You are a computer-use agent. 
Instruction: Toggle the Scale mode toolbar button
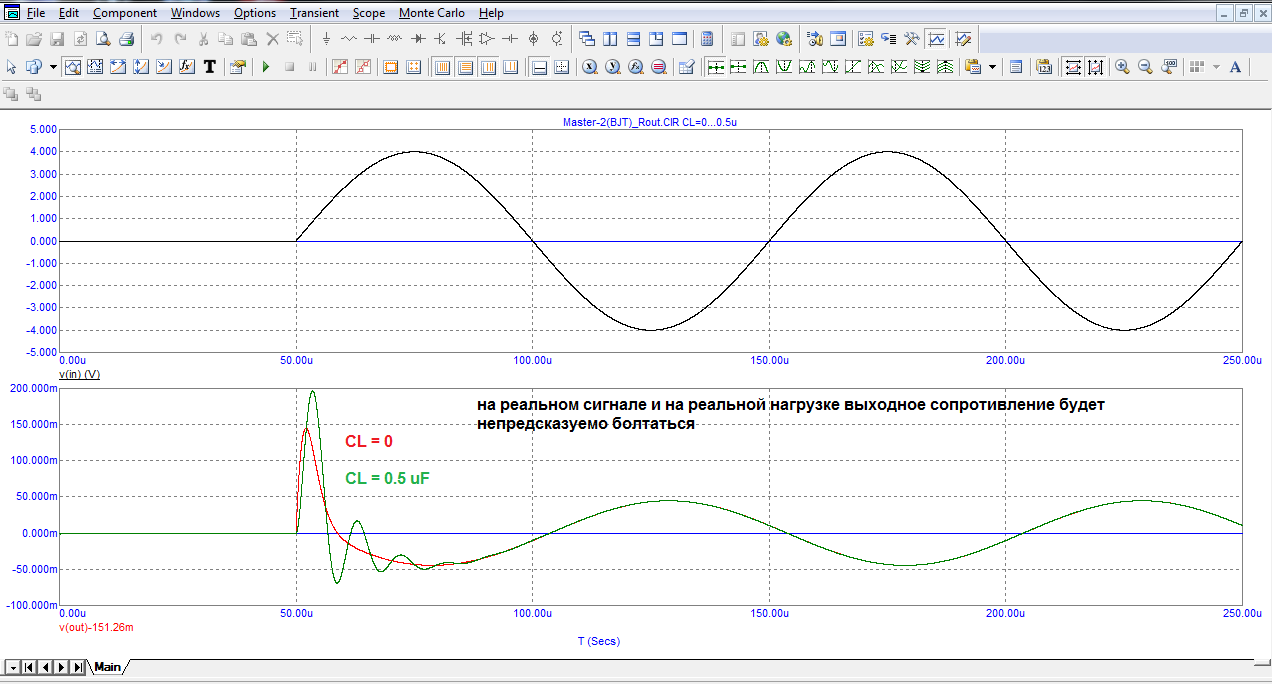[x=73, y=67]
